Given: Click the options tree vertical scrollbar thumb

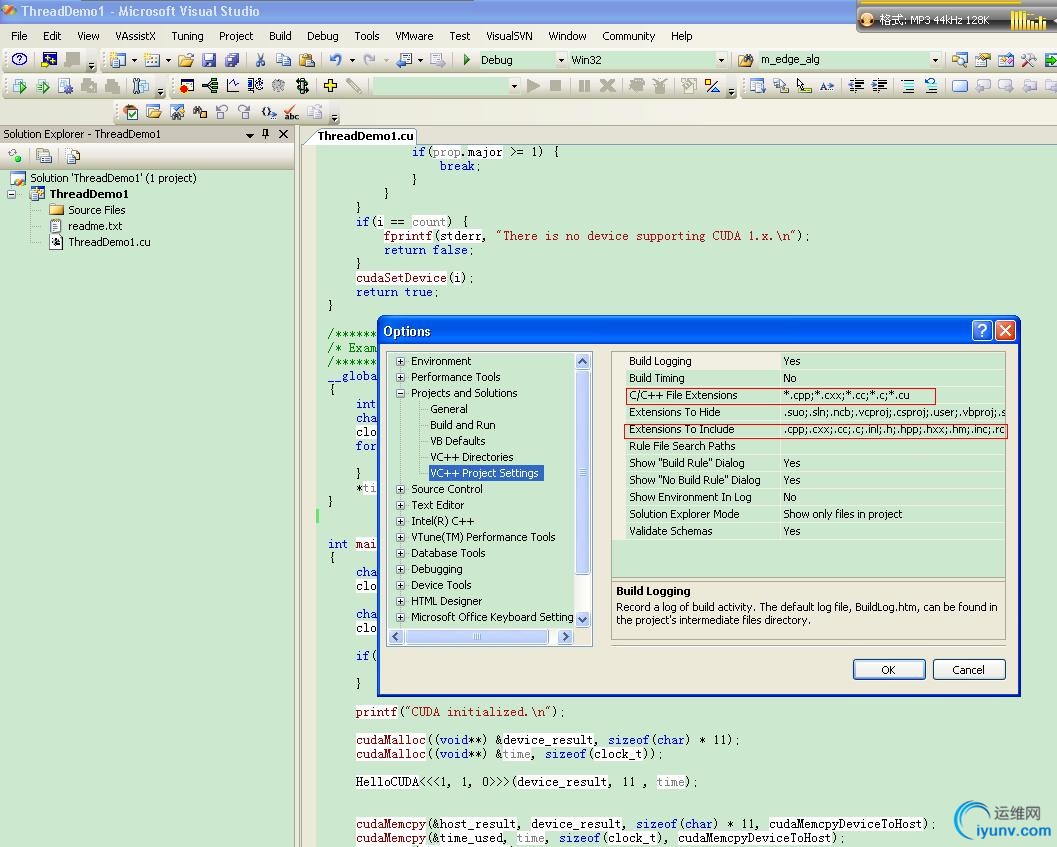Looking at the screenshot, I should [582, 472].
